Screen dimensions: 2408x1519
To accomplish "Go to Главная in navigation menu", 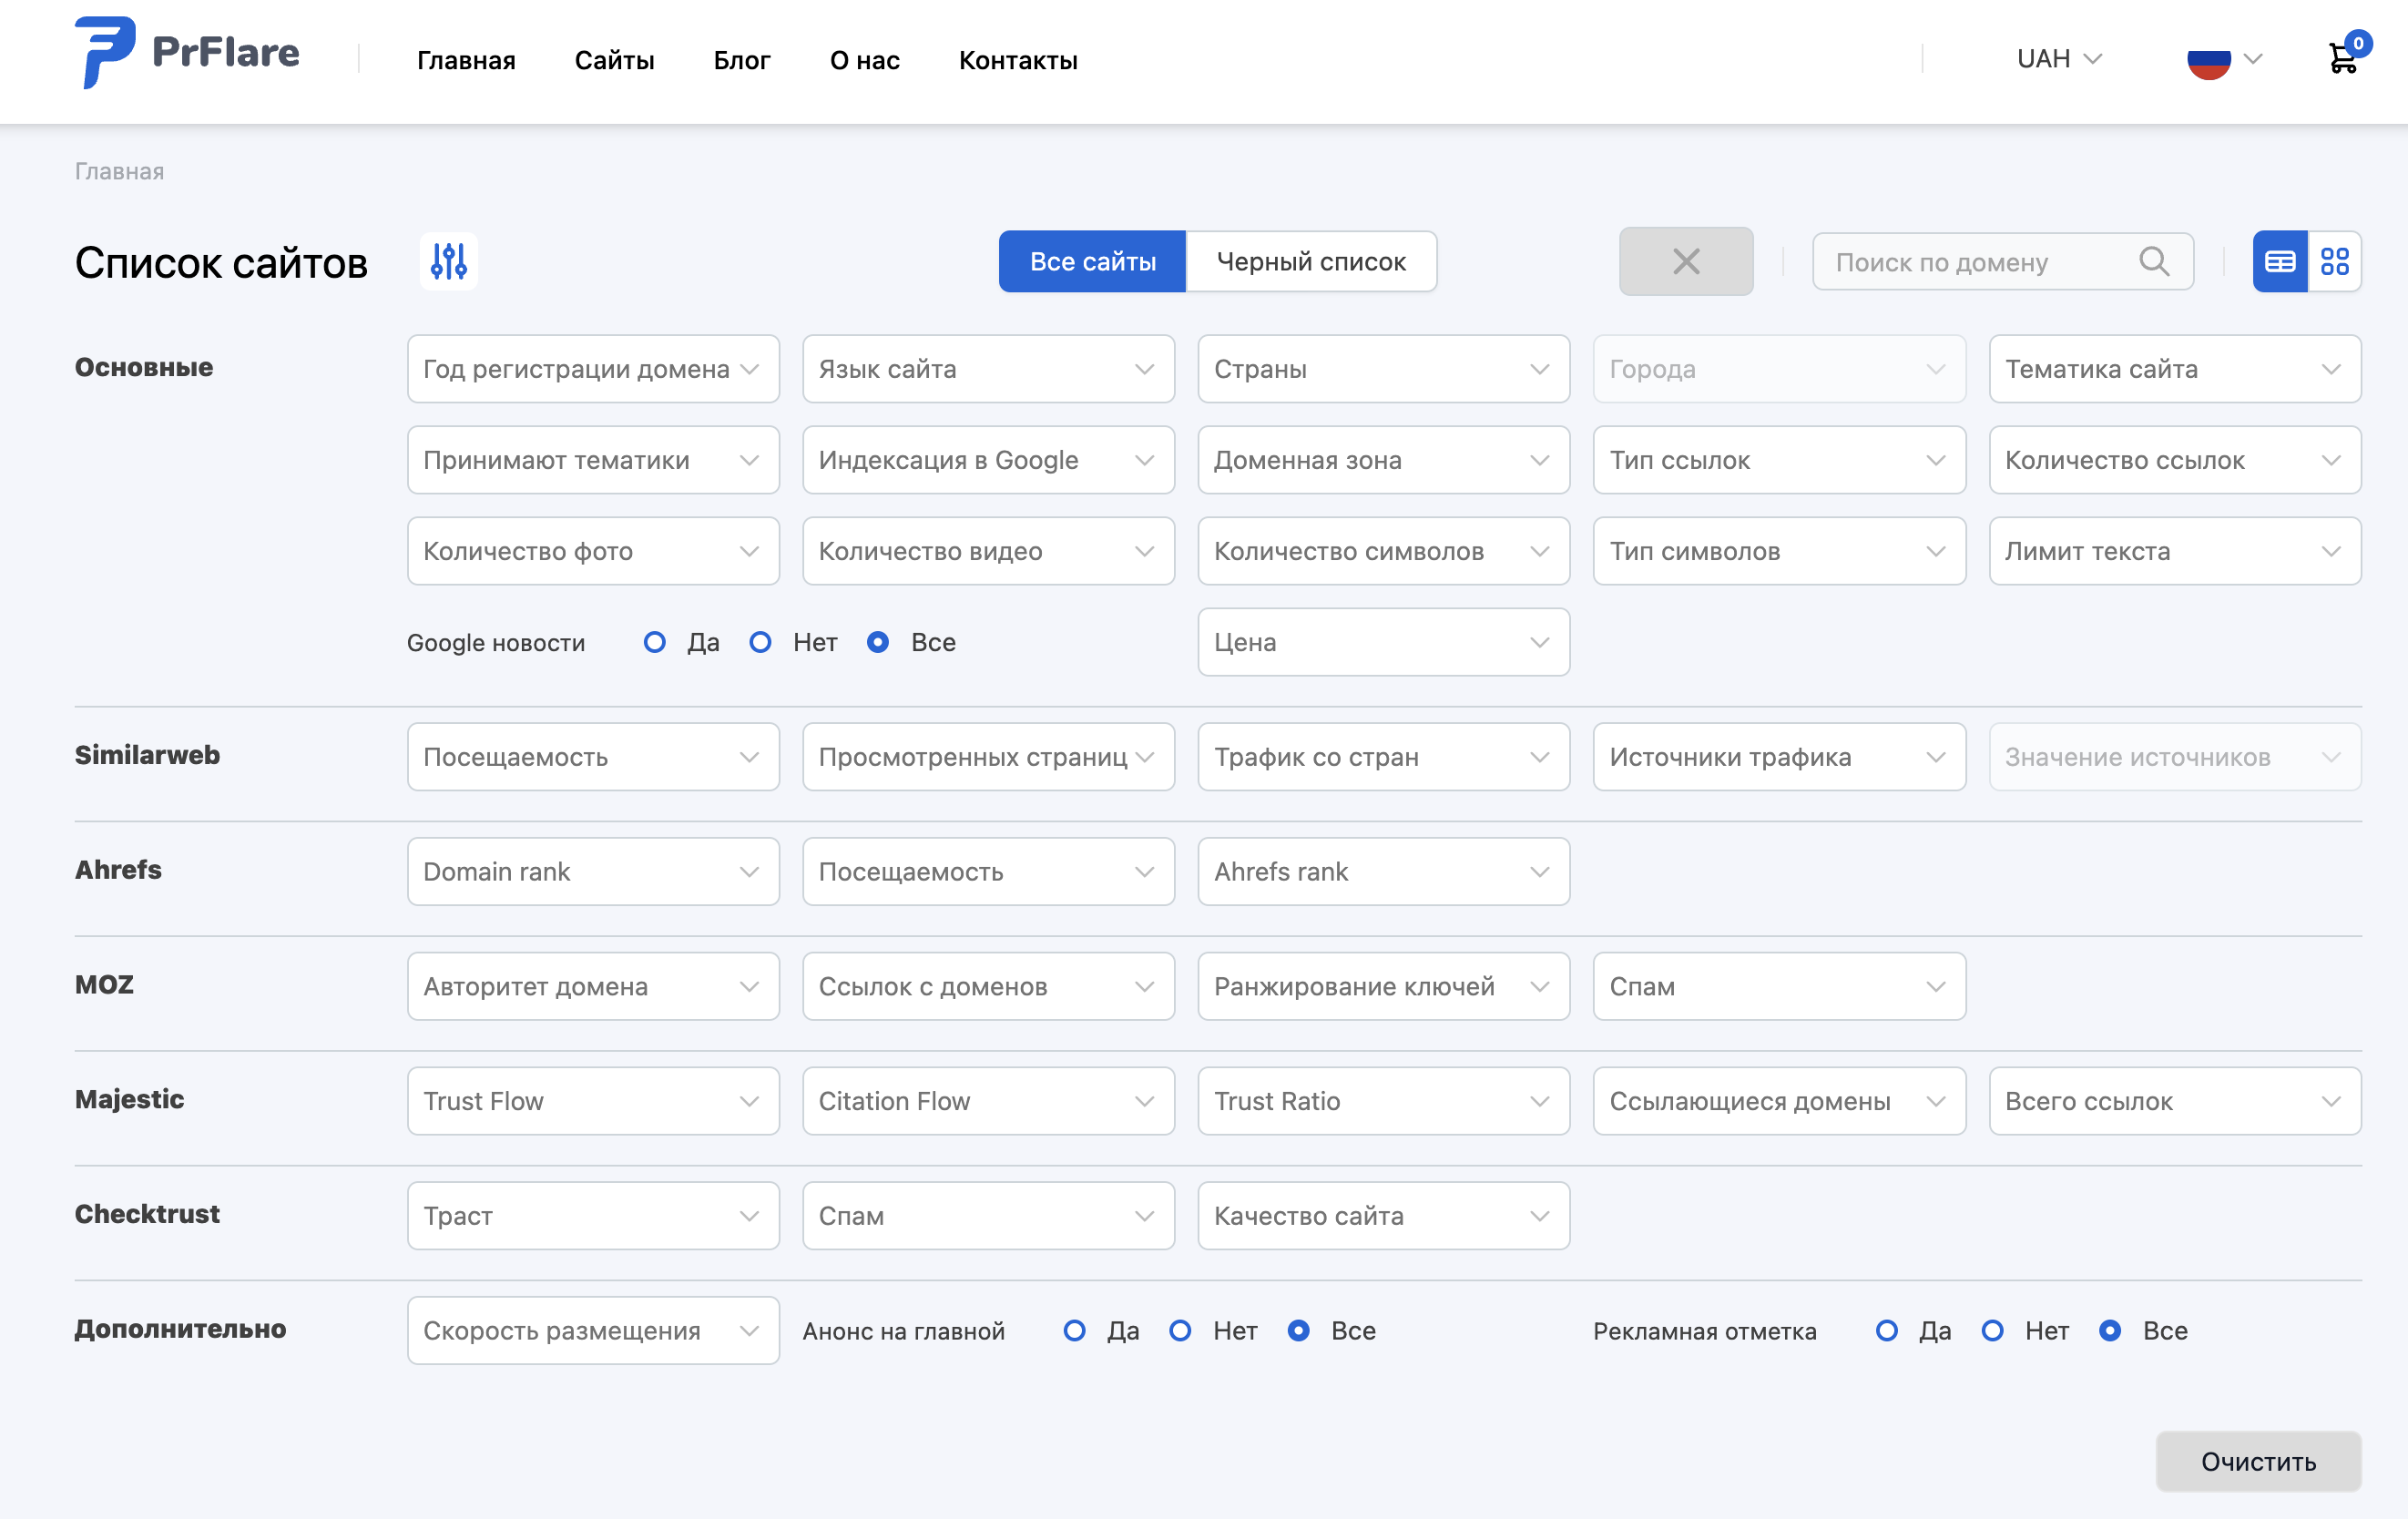I will coord(466,60).
